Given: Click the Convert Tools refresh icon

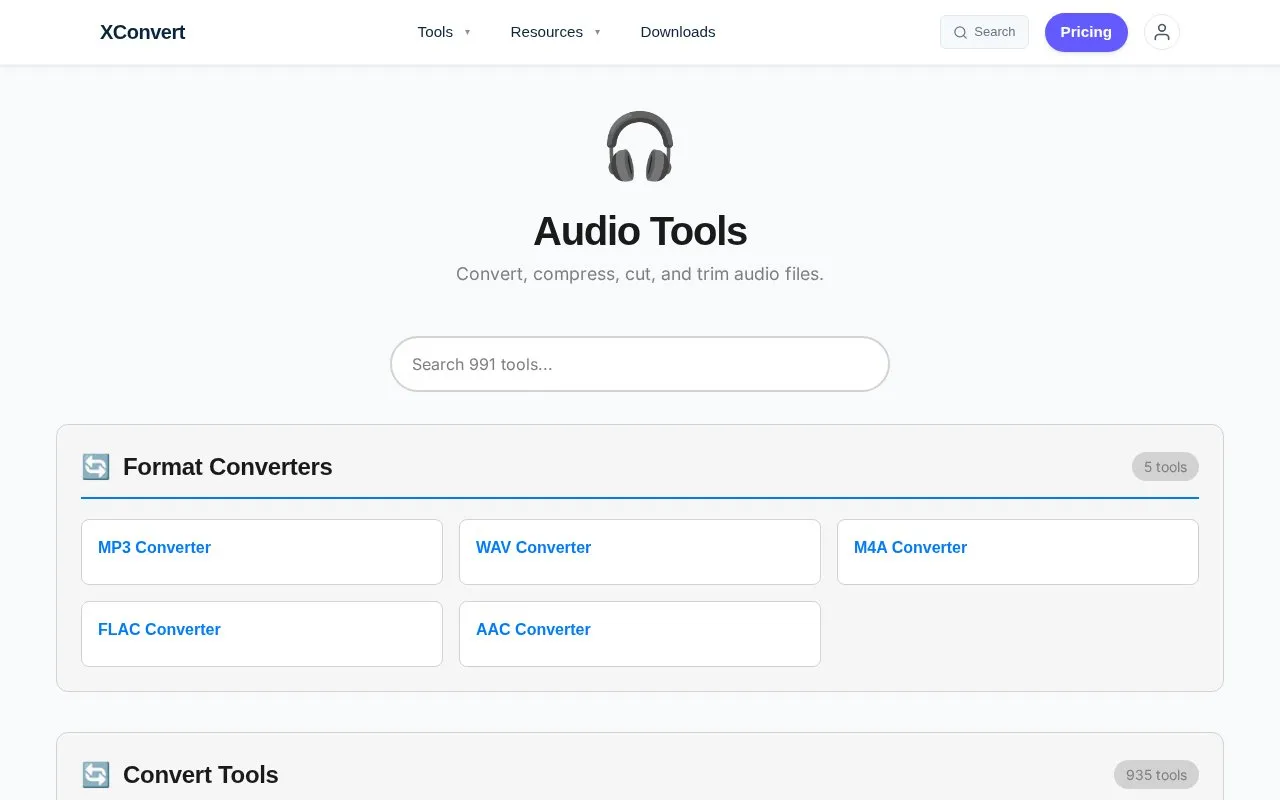Looking at the screenshot, I should (x=96, y=775).
